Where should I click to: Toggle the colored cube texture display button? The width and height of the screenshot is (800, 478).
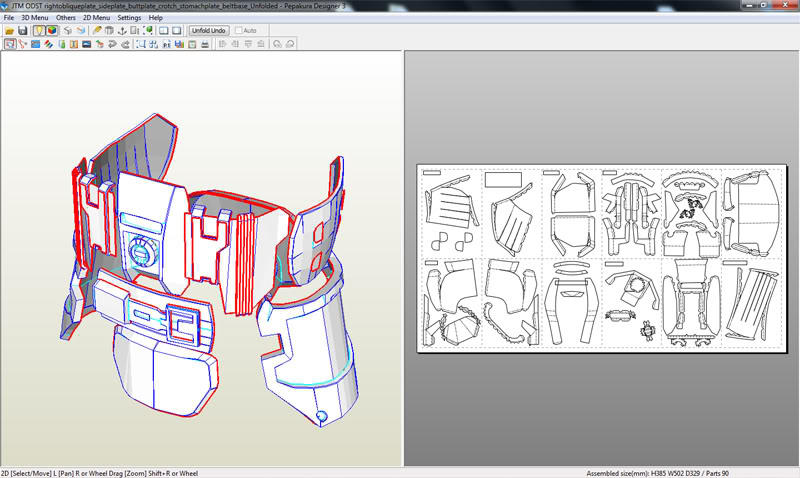pyautogui.click(x=52, y=31)
